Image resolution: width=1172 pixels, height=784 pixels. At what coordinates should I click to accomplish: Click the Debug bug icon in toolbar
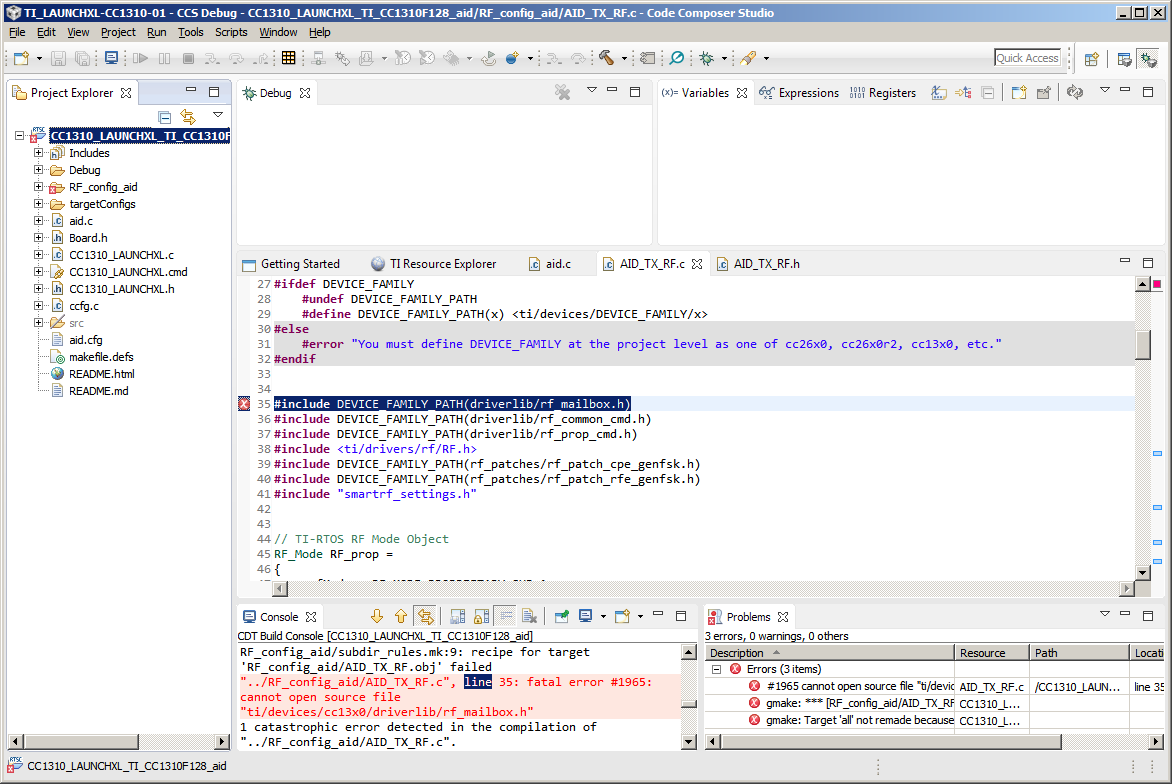coord(706,58)
